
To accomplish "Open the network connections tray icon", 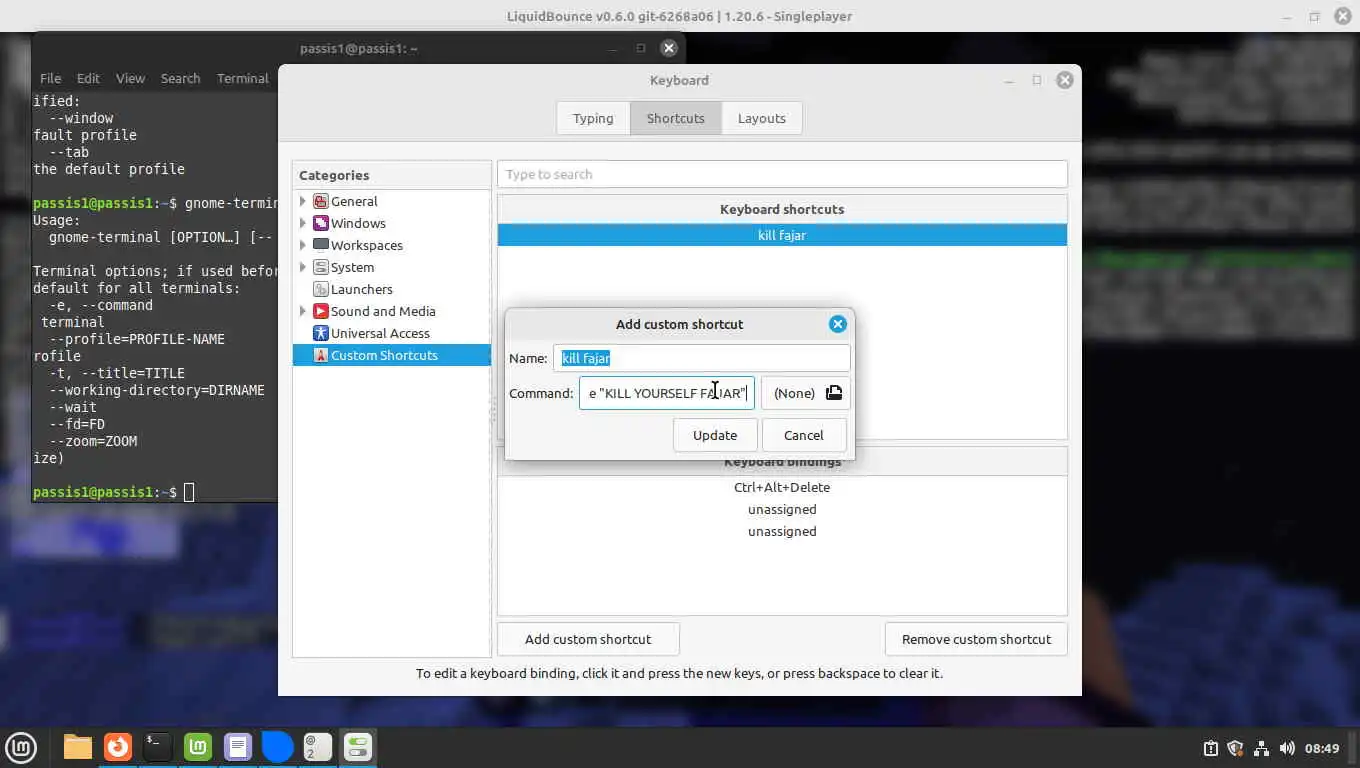I will point(1261,748).
